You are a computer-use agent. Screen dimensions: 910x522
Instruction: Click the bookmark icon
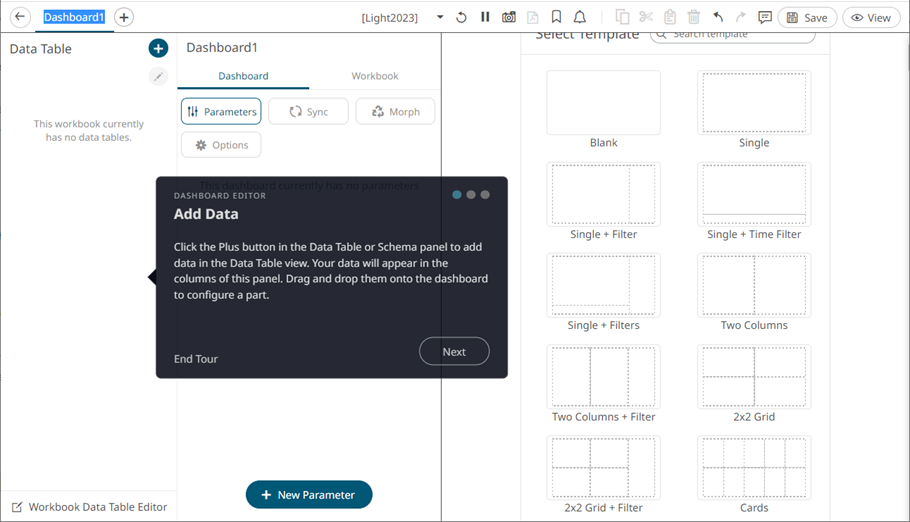pos(556,17)
